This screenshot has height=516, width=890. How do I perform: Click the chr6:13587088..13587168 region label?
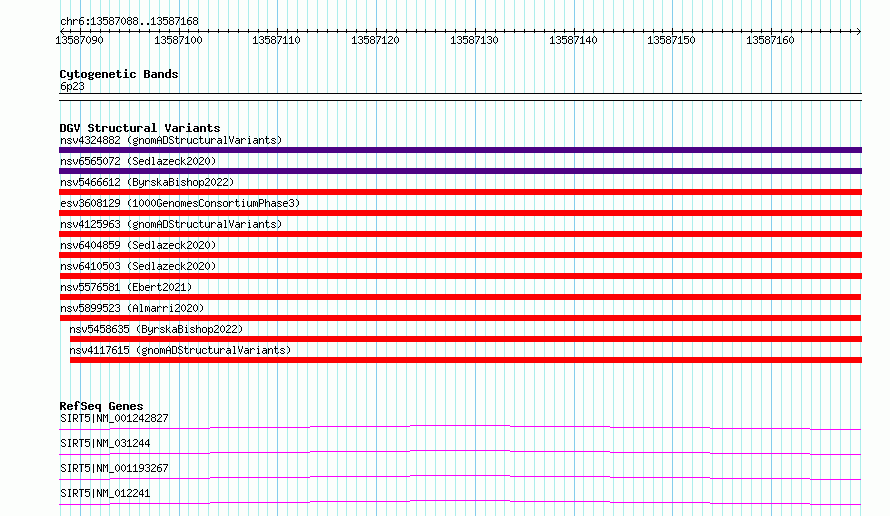[129, 22]
